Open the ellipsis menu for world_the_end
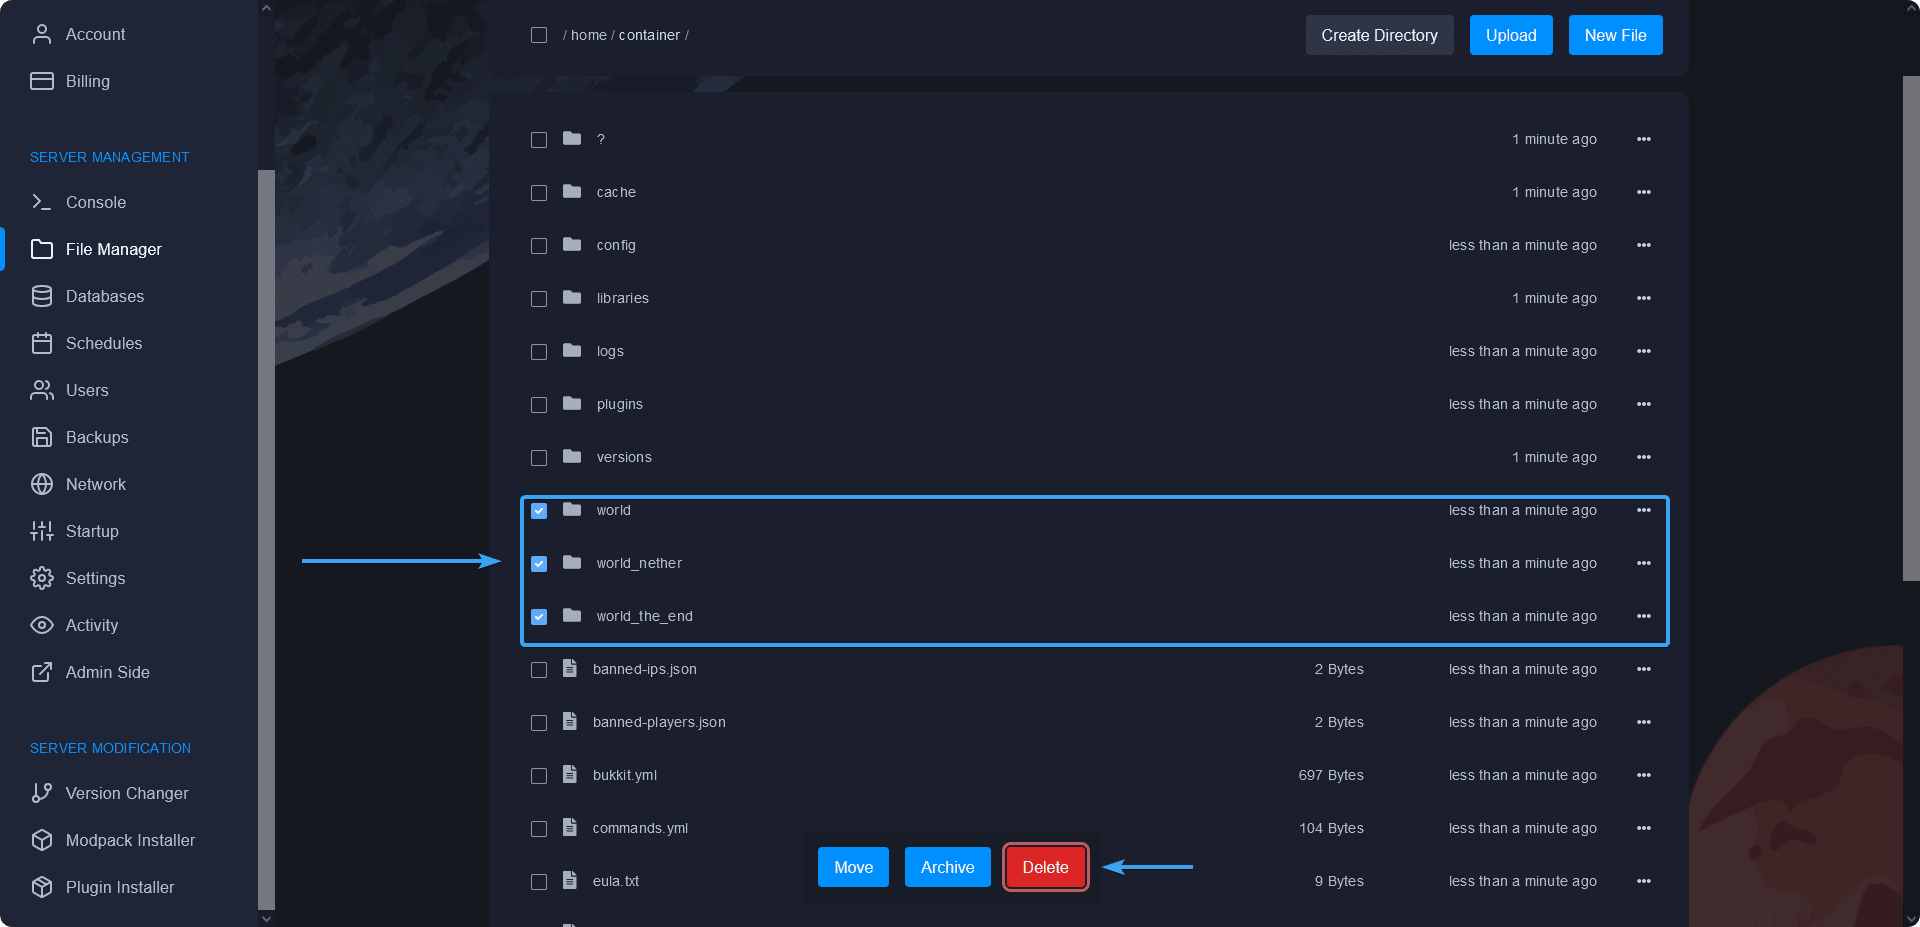This screenshot has height=927, width=1920. coord(1643,616)
